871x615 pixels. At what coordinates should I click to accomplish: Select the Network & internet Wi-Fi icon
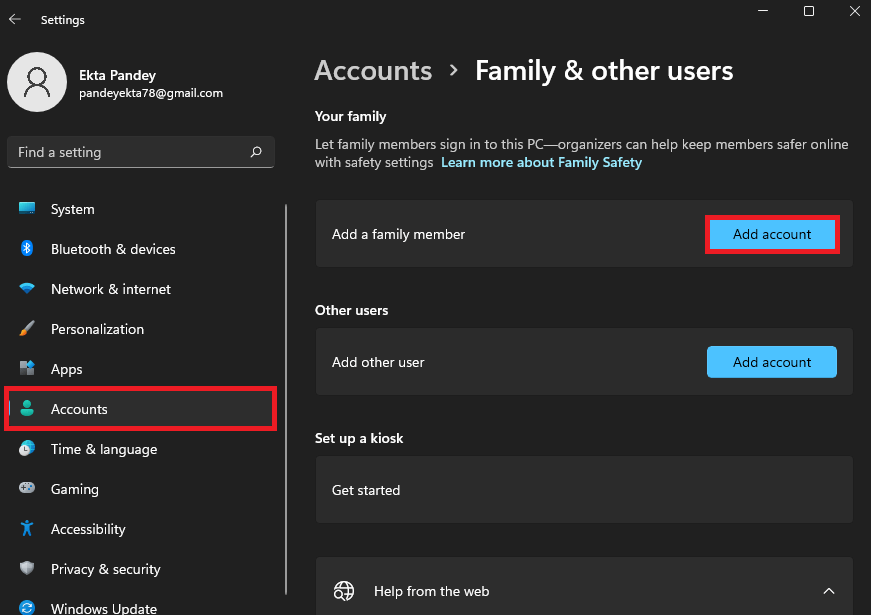(x=27, y=289)
